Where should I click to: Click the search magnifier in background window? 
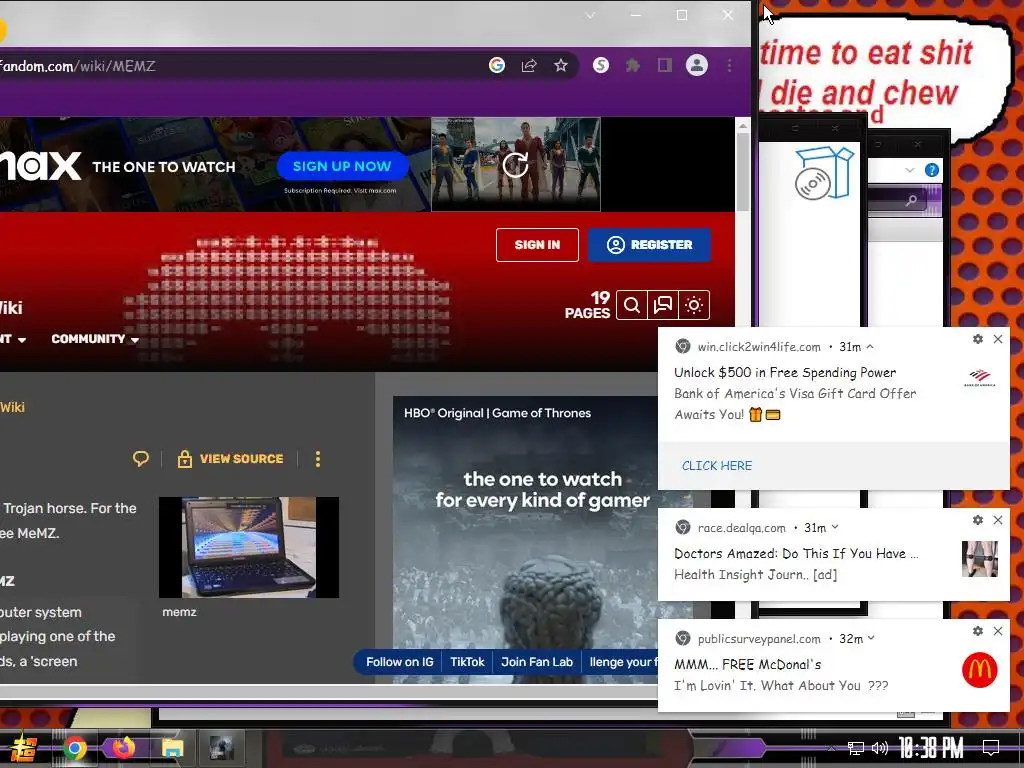(912, 200)
